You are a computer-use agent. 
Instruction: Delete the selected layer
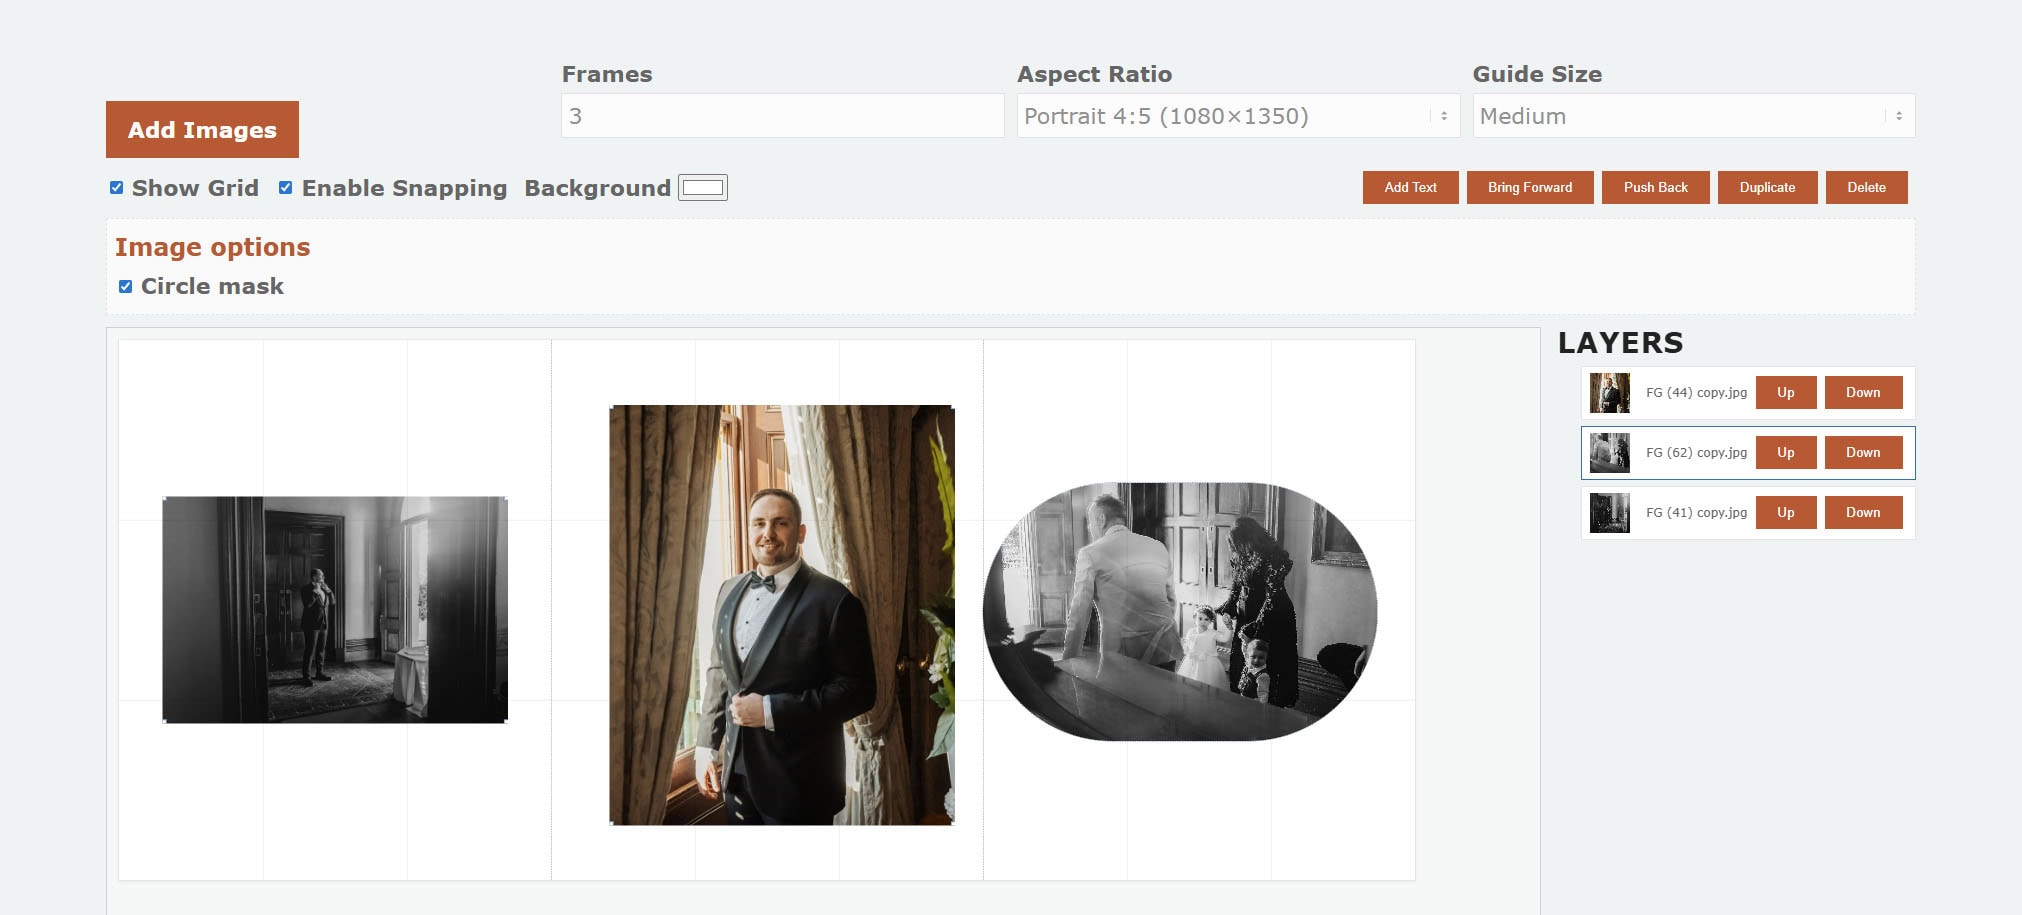point(1866,187)
